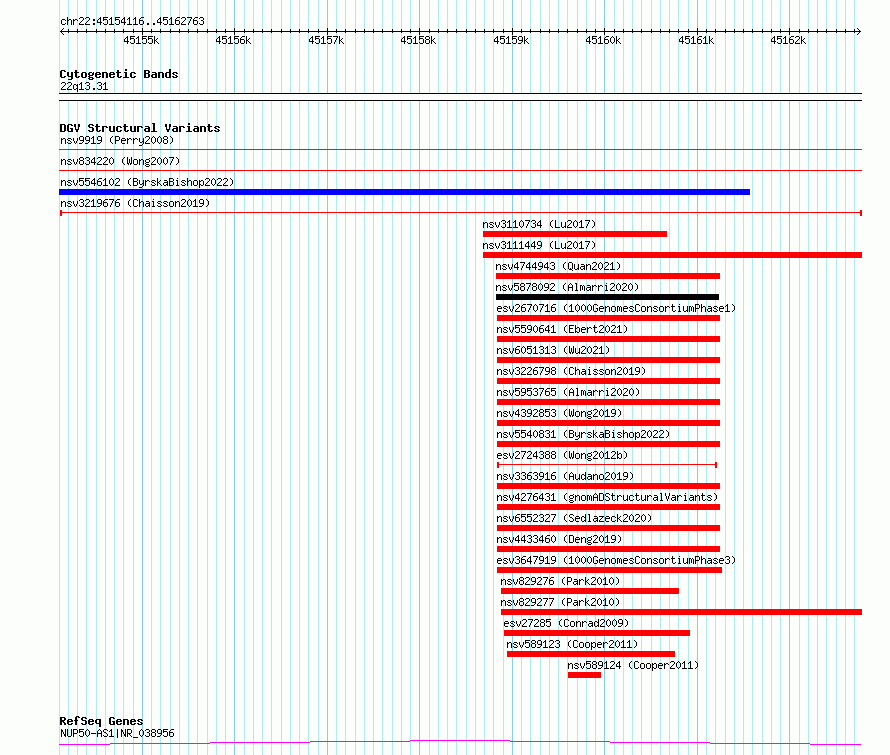Open variant nsv3219676 (Chaisson2019)

pos(135,203)
